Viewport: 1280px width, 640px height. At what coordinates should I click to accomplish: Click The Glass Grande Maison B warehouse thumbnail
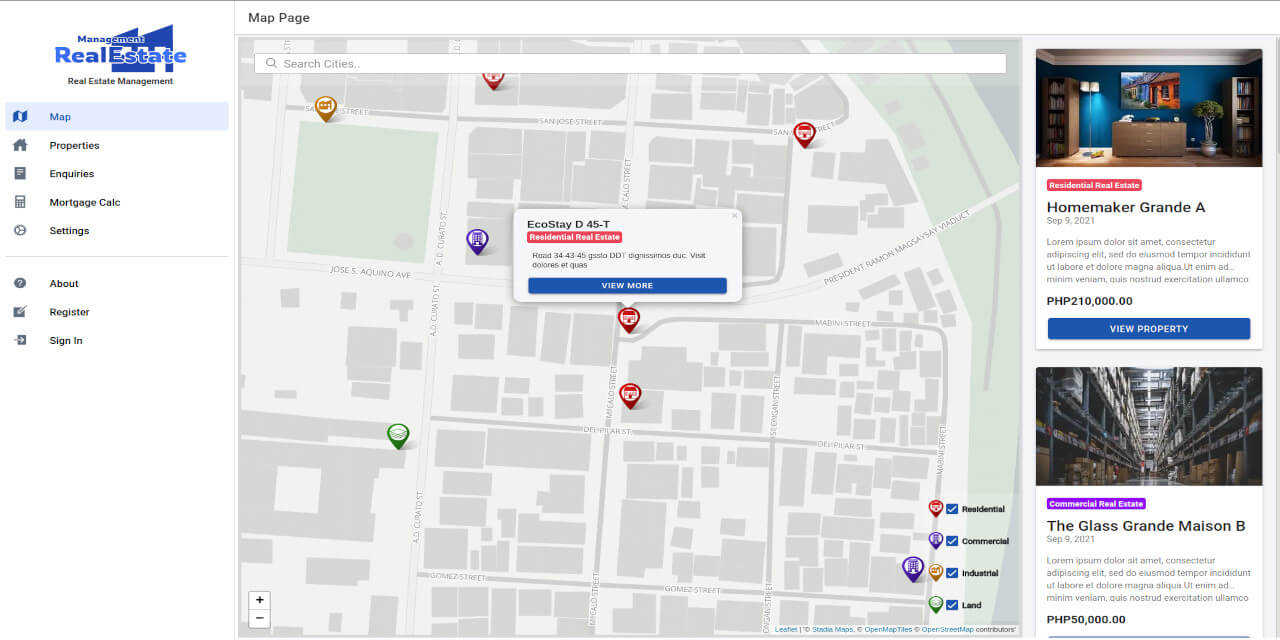pos(1148,426)
